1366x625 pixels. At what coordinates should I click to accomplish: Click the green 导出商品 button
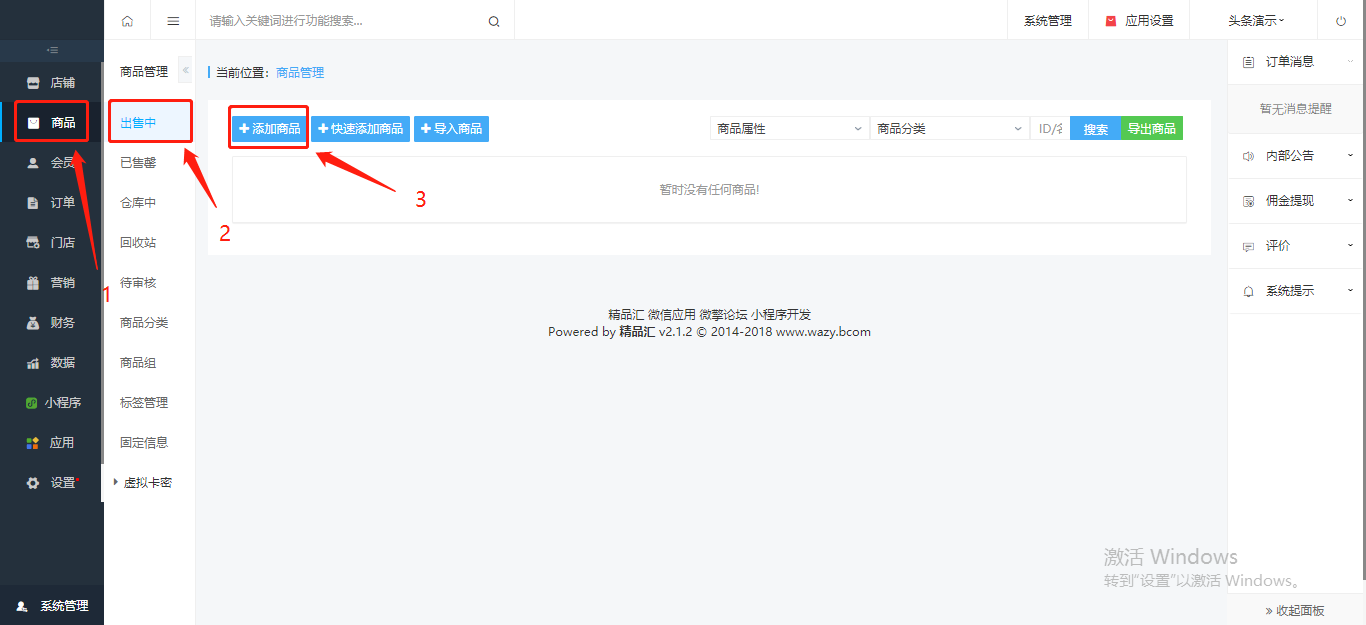[x=1152, y=129]
